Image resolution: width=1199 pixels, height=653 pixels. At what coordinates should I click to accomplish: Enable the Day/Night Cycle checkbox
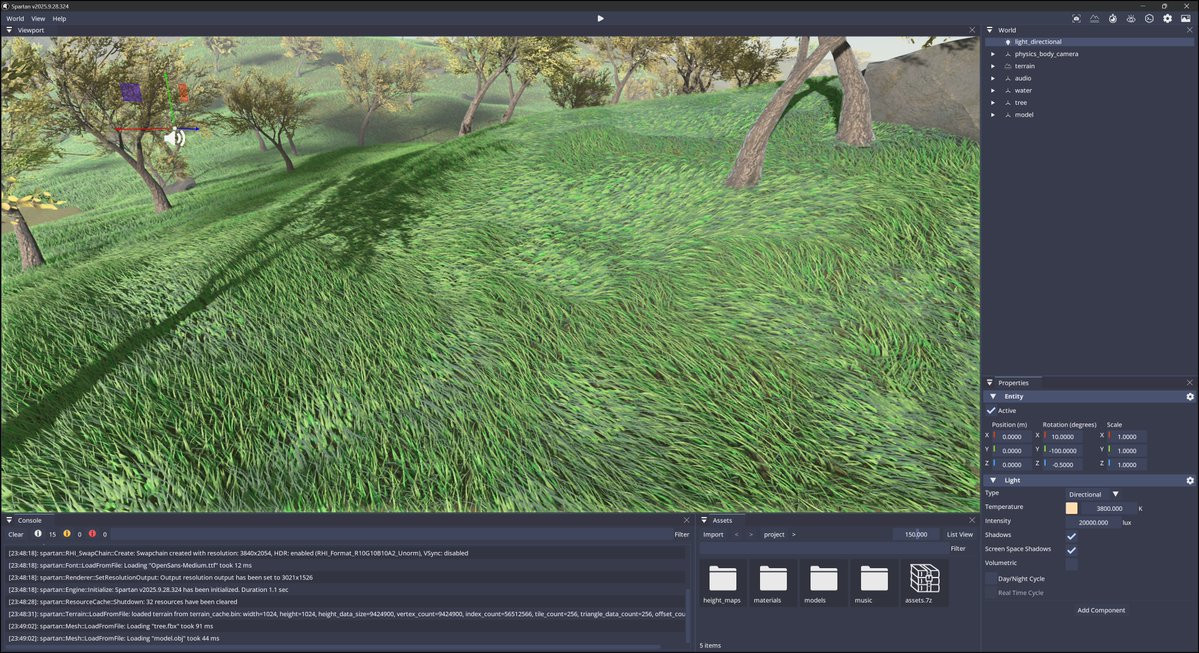pyautogui.click(x=991, y=579)
